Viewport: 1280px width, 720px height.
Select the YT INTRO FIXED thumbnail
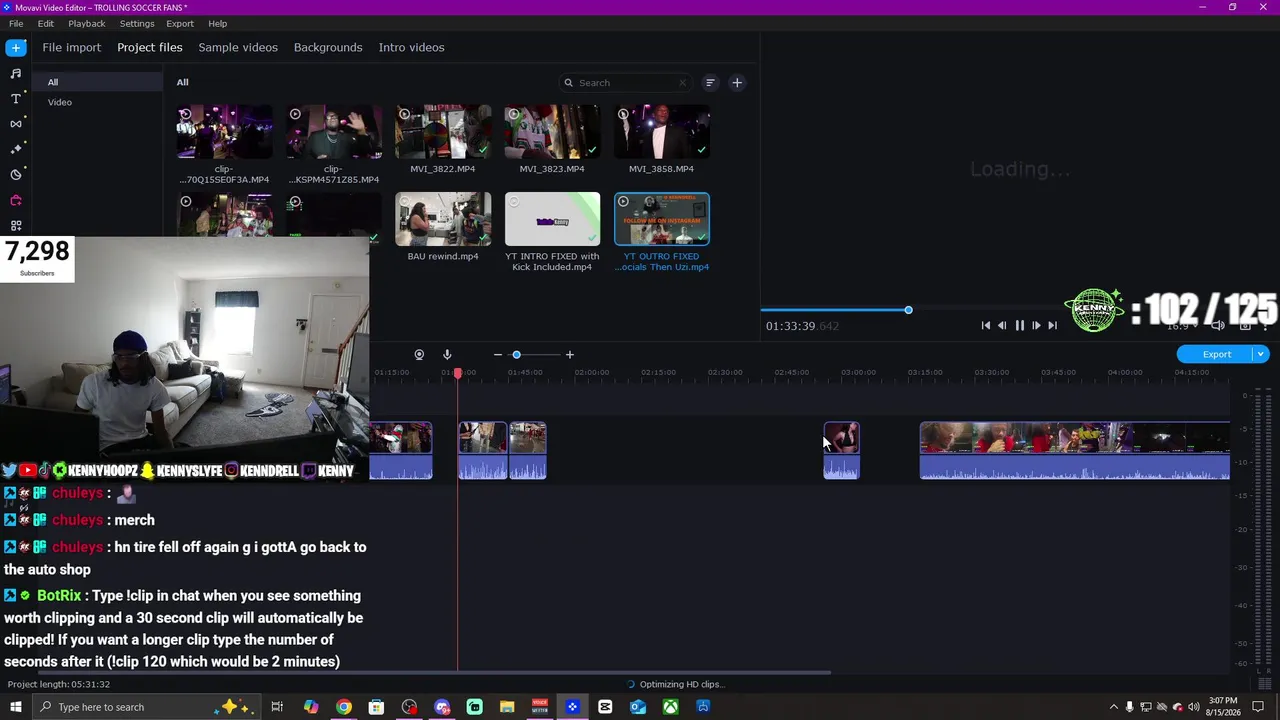[x=552, y=219]
